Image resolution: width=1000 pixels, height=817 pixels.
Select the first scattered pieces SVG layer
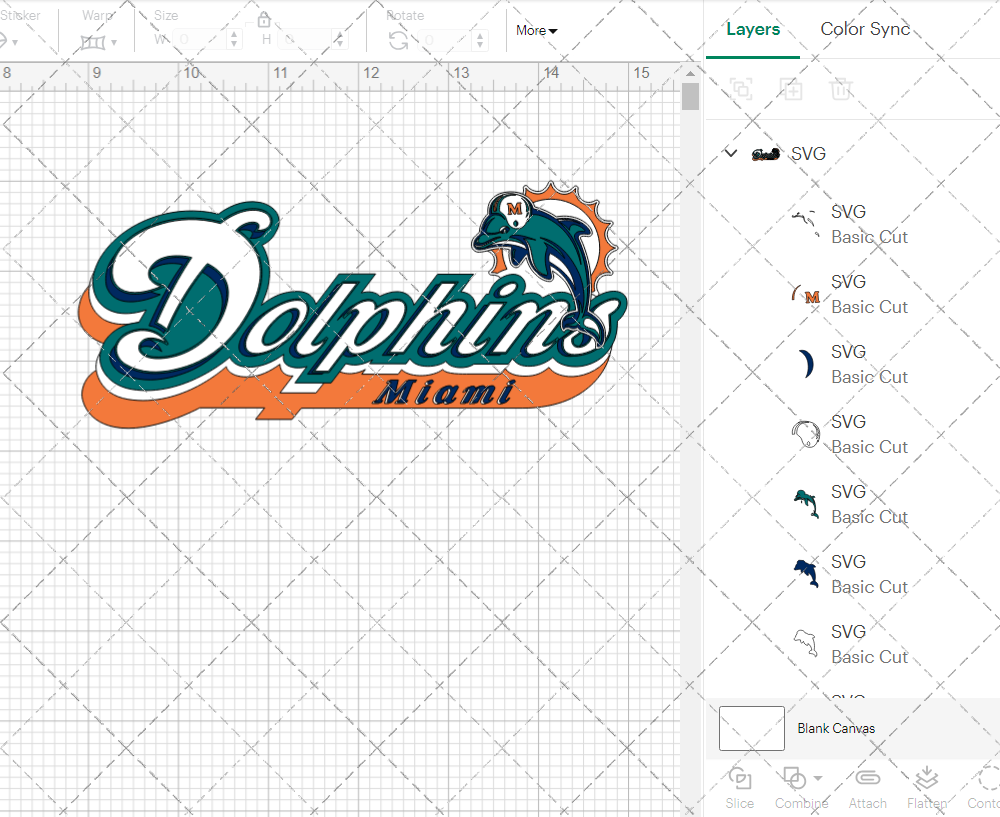pyautogui.click(x=852, y=224)
